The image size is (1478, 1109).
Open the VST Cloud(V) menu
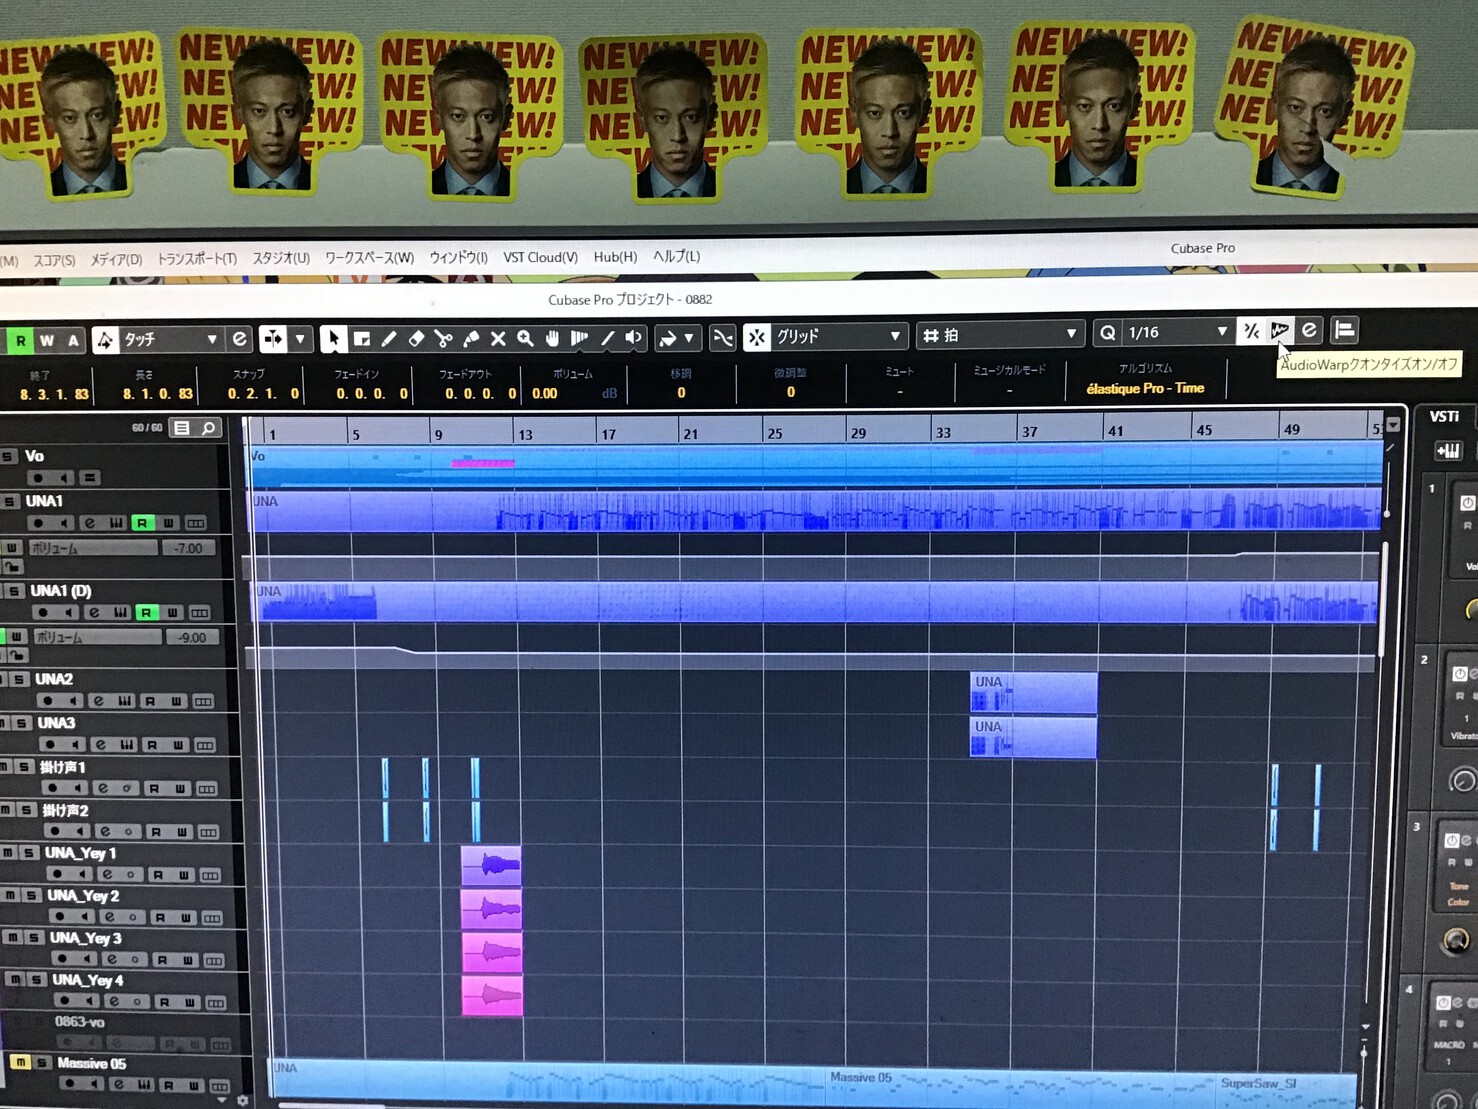[540, 257]
